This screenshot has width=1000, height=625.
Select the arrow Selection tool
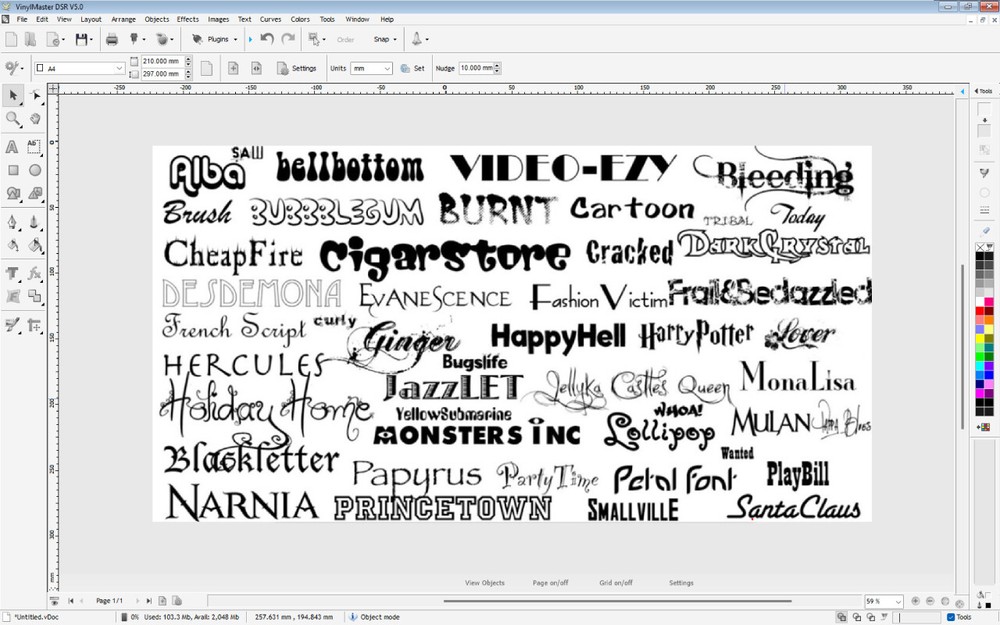[13, 96]
